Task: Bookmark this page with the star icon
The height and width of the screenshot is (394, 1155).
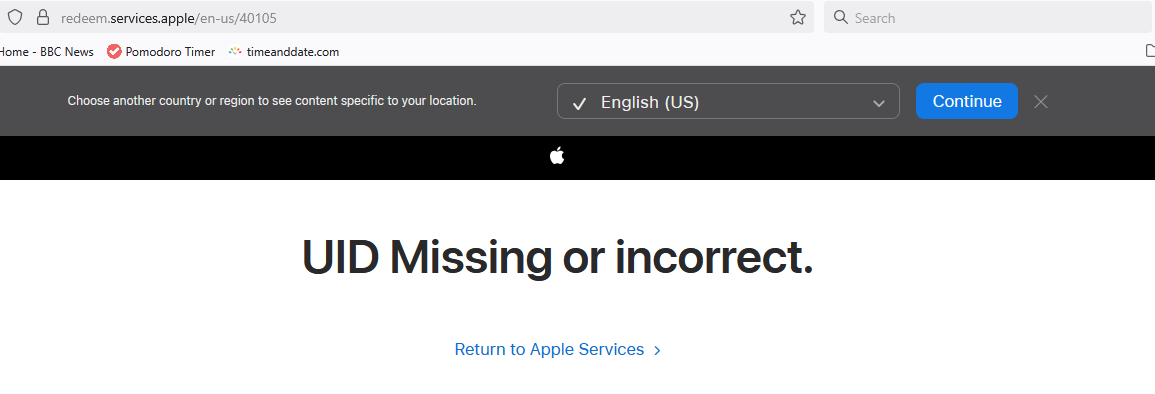Action: coord(798,18)
